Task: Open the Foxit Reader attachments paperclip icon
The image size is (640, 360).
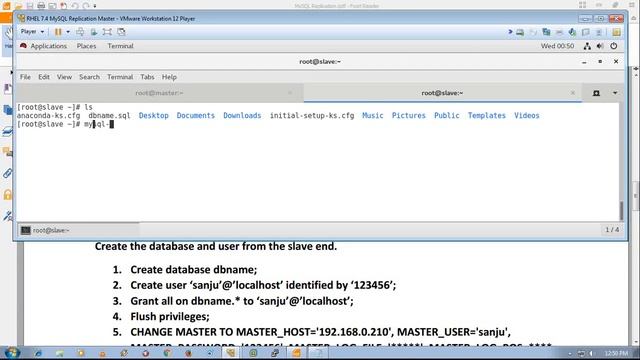Action: pos(7,173)
